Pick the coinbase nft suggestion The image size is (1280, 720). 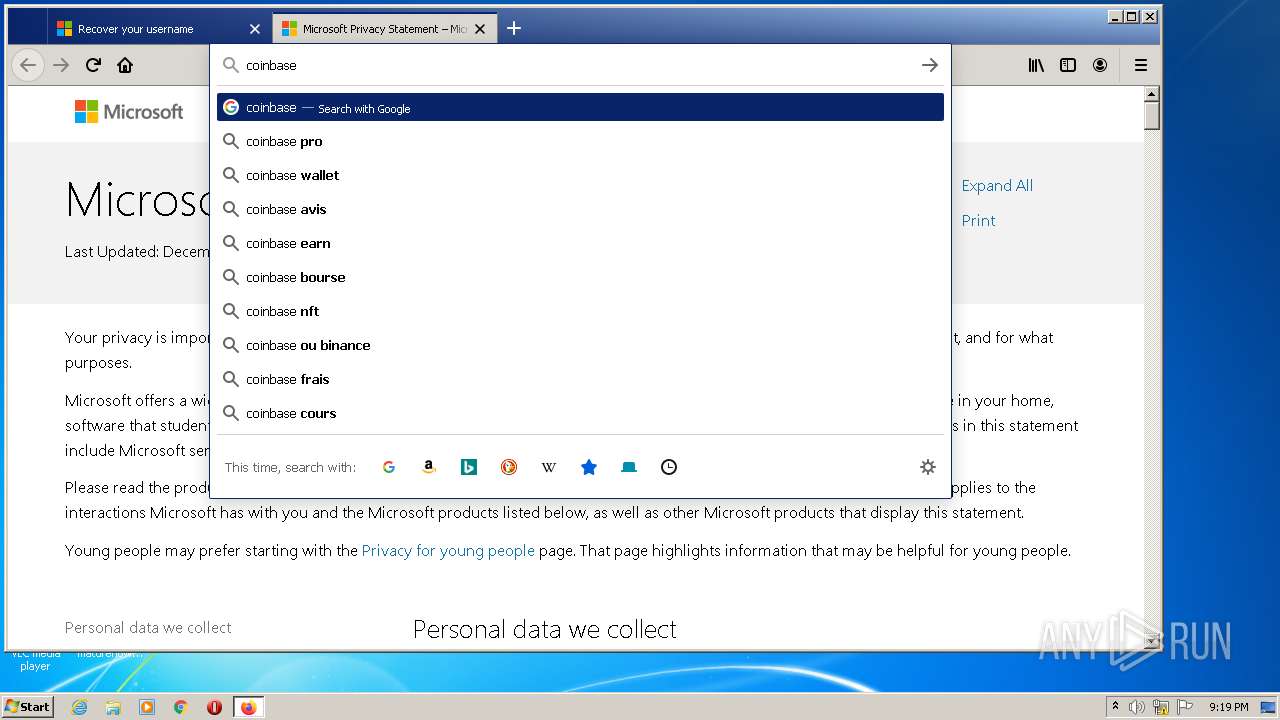click(580, 311)
